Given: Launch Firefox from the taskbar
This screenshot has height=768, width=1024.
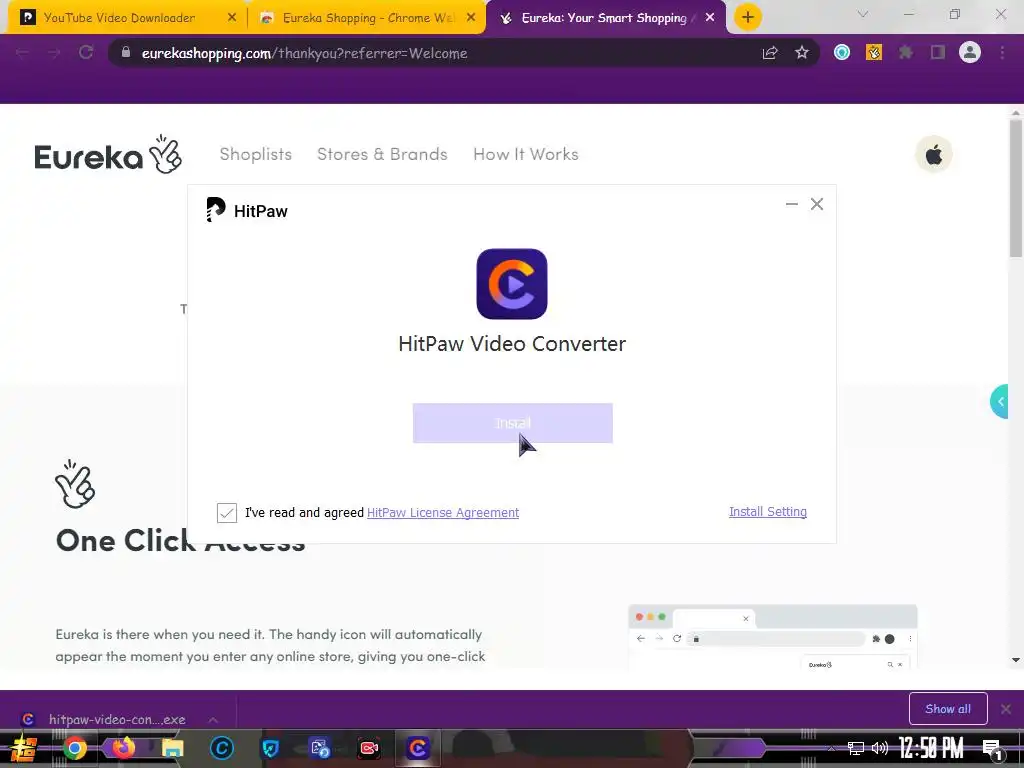Looking at the screenshot, I should click(x=123, y=748).
